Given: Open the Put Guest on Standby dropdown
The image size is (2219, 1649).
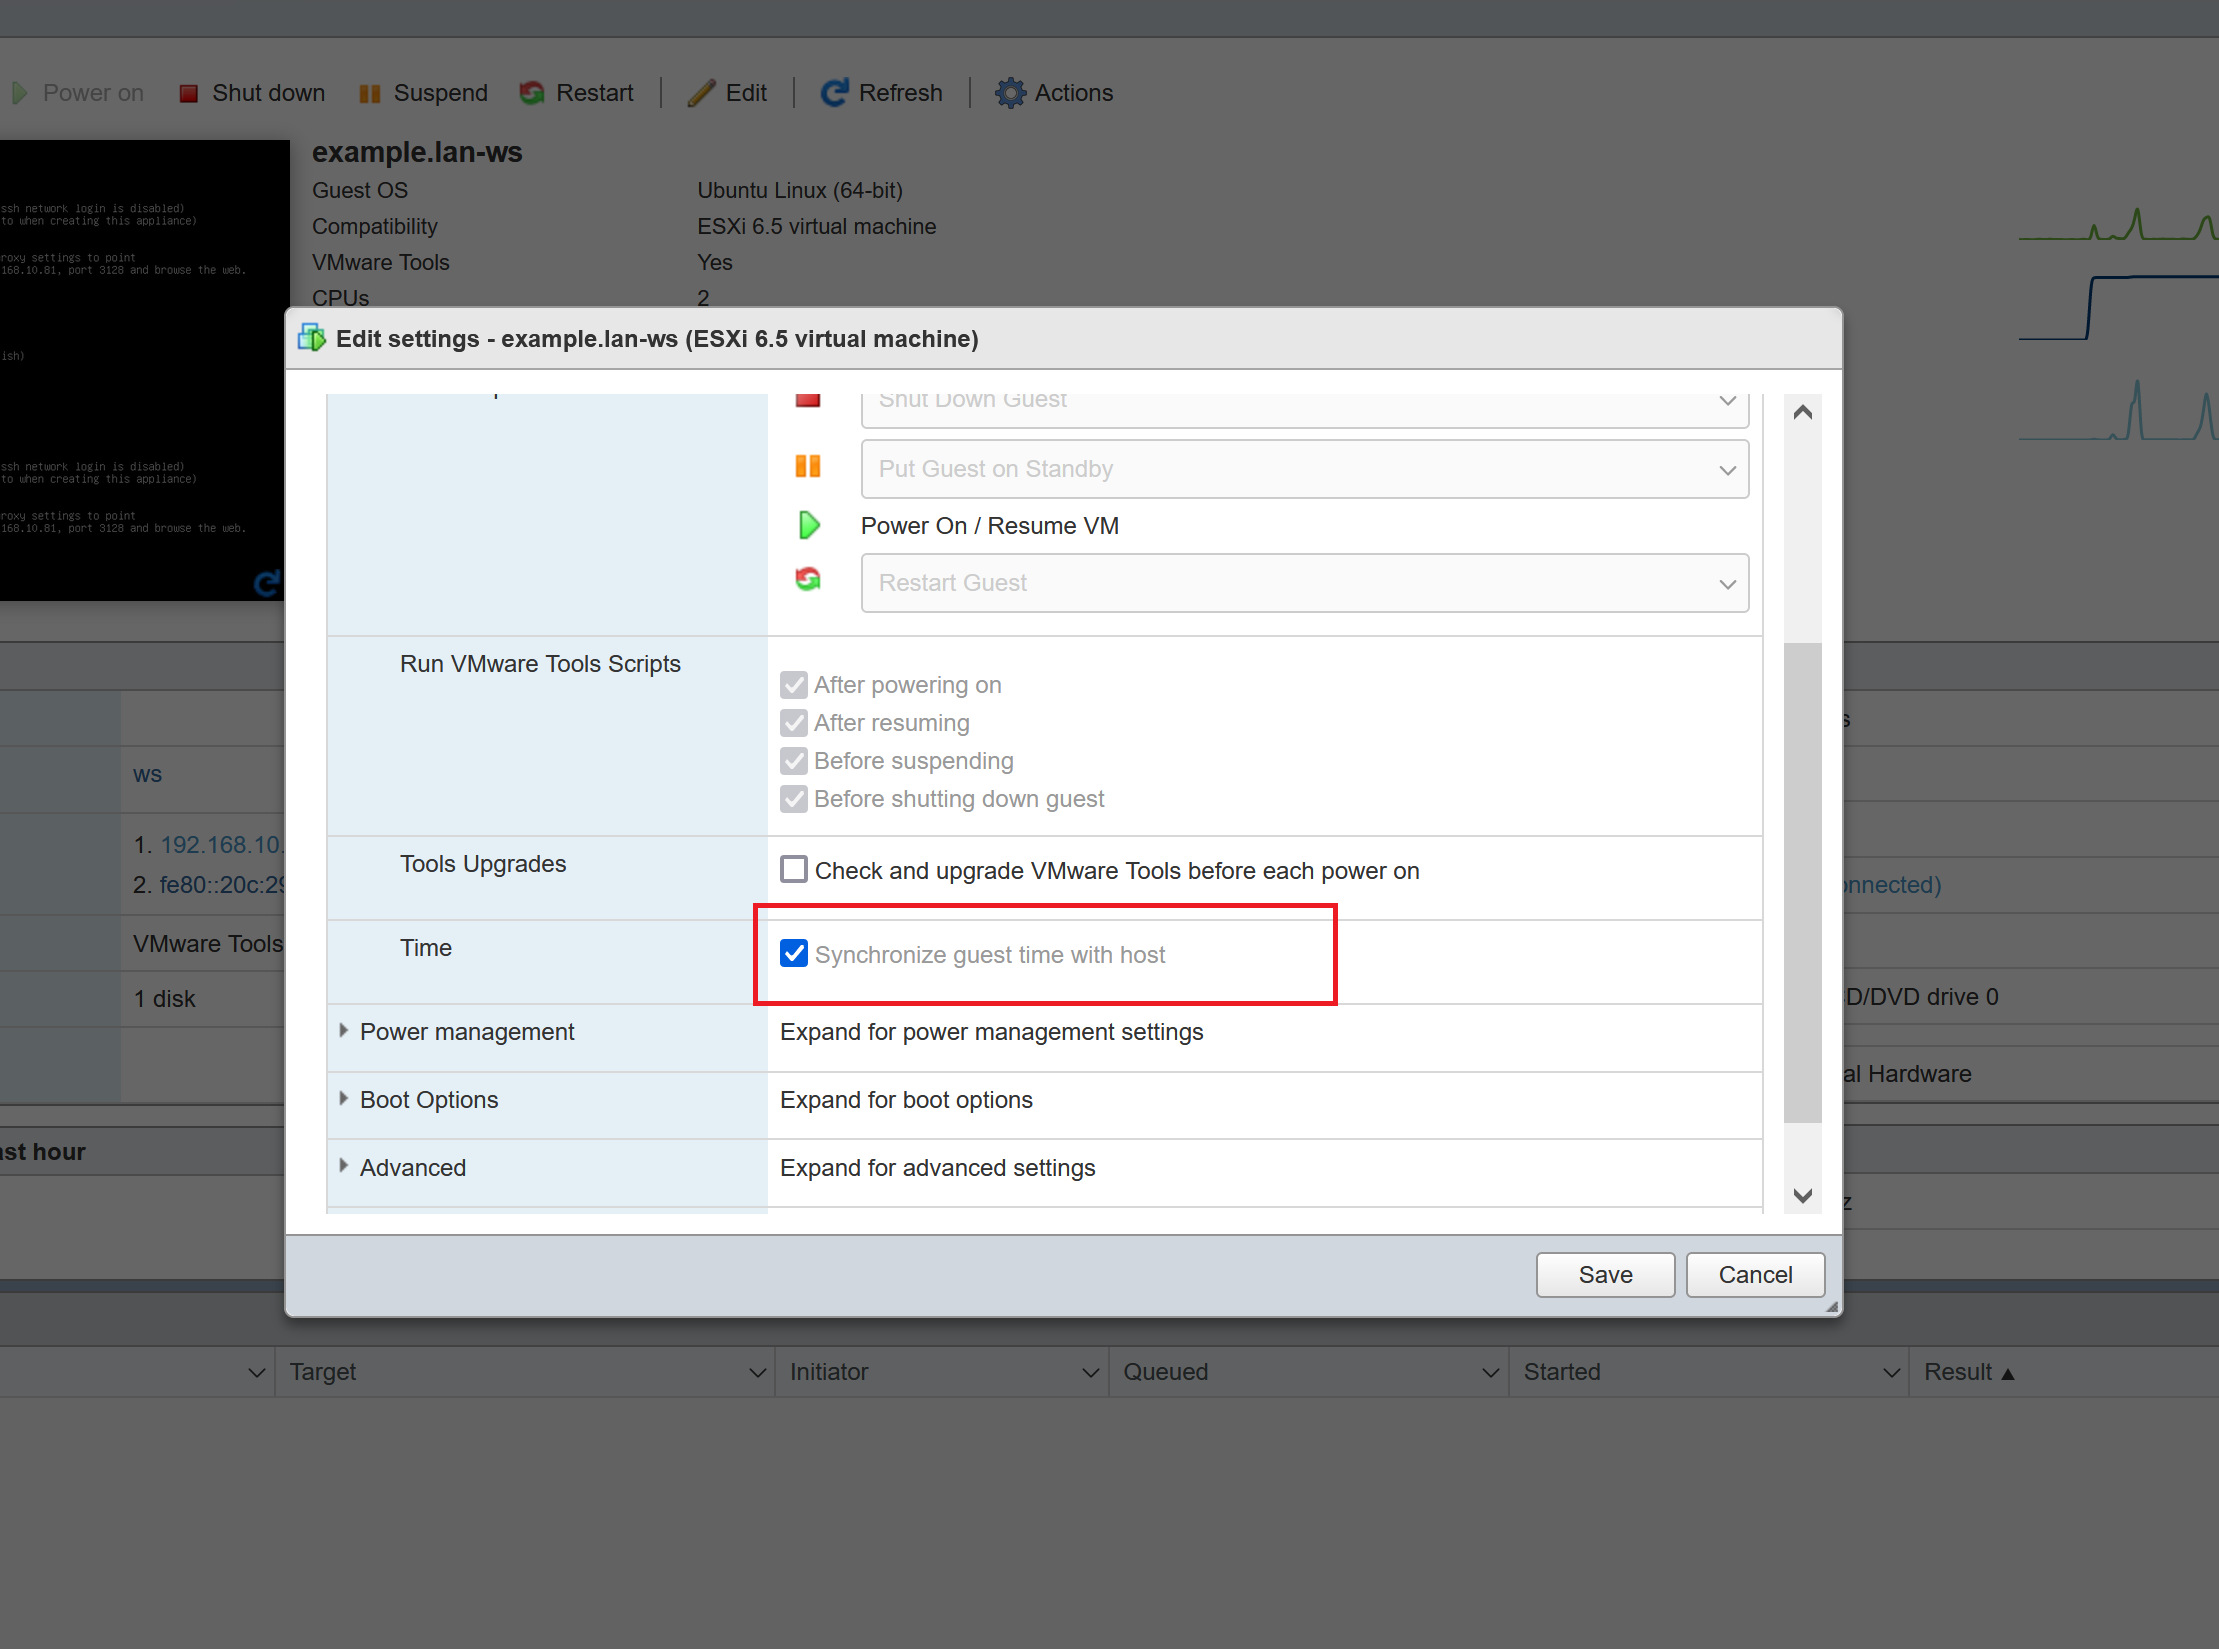Looking at the screenshot, I should coord(1304,469).
